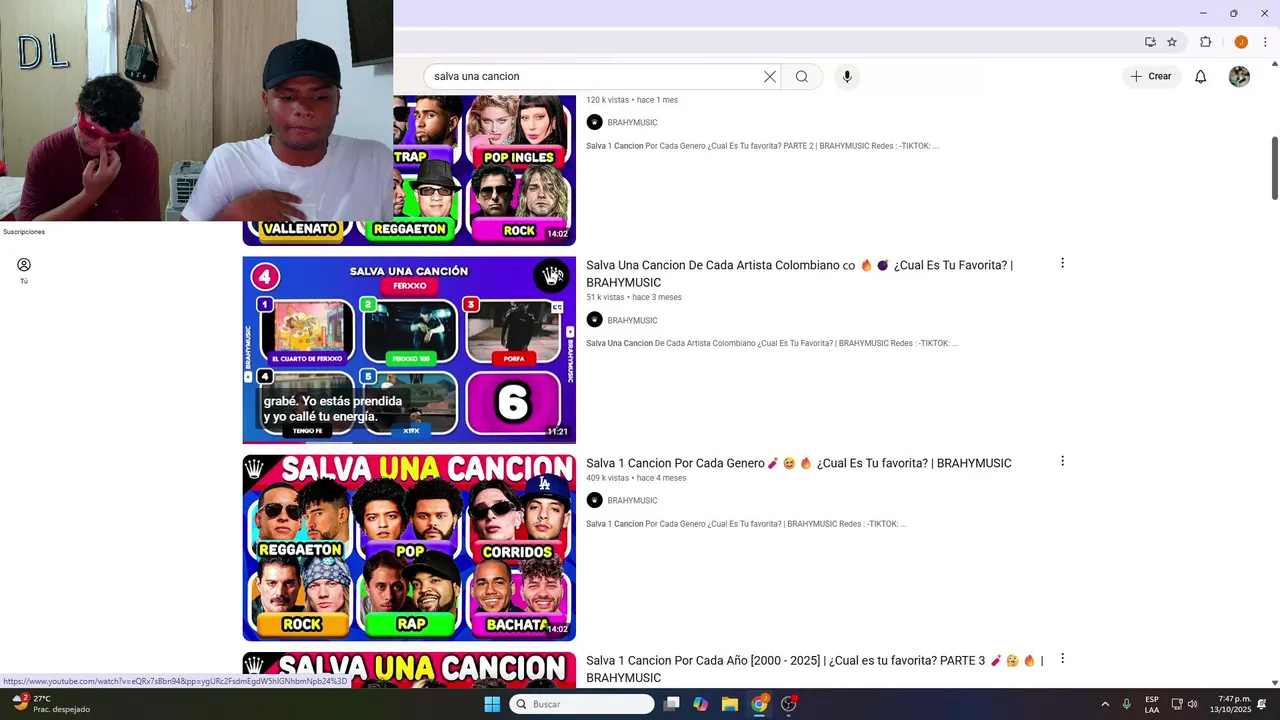Open Copilot from the taskbar

pyautogui.click(x=701, y=704)
